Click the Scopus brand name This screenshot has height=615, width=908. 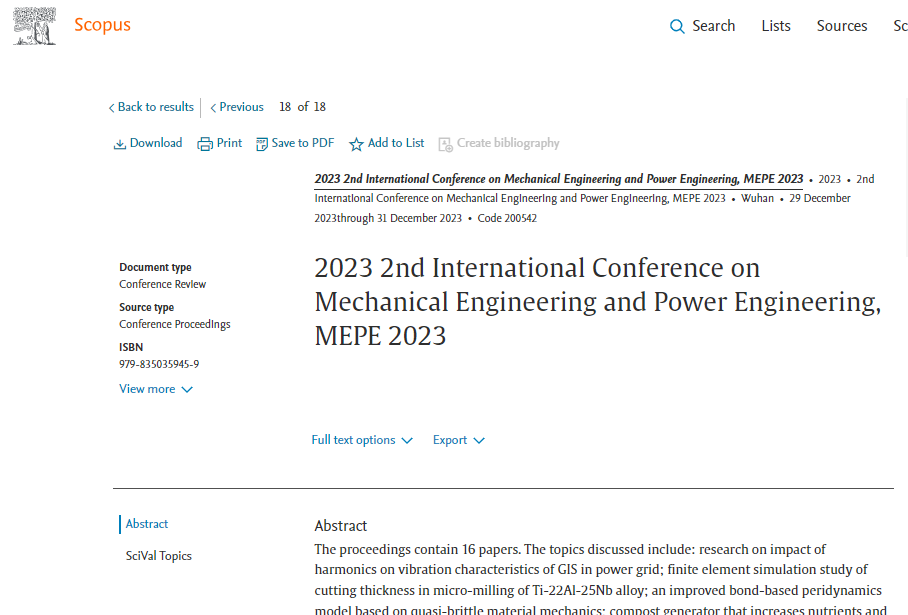coord(102,25)
